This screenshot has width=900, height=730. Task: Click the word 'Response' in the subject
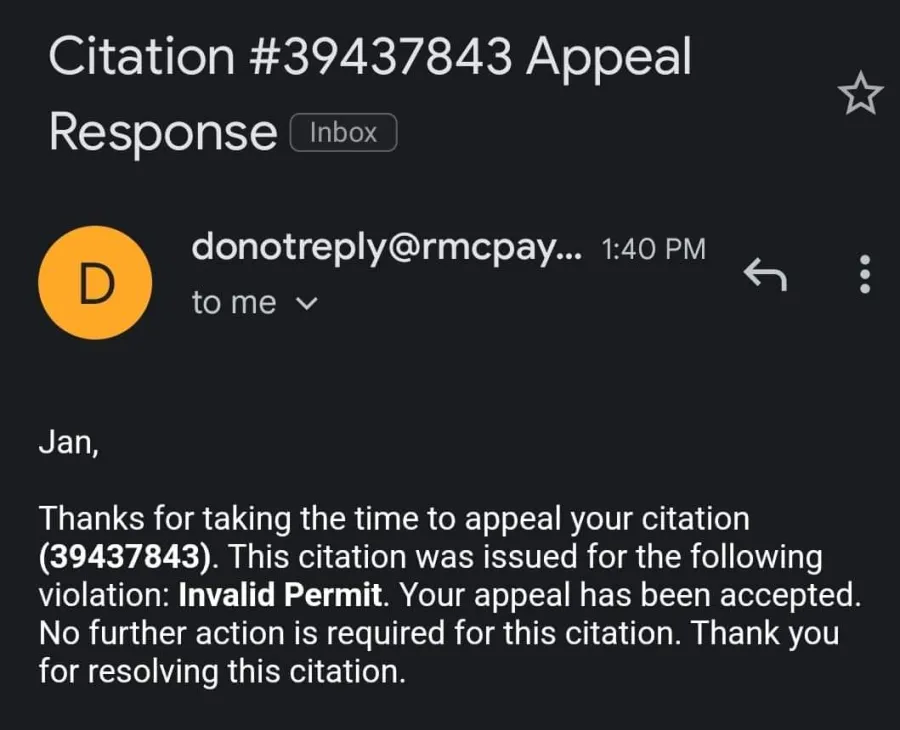(x=163, y=133)
